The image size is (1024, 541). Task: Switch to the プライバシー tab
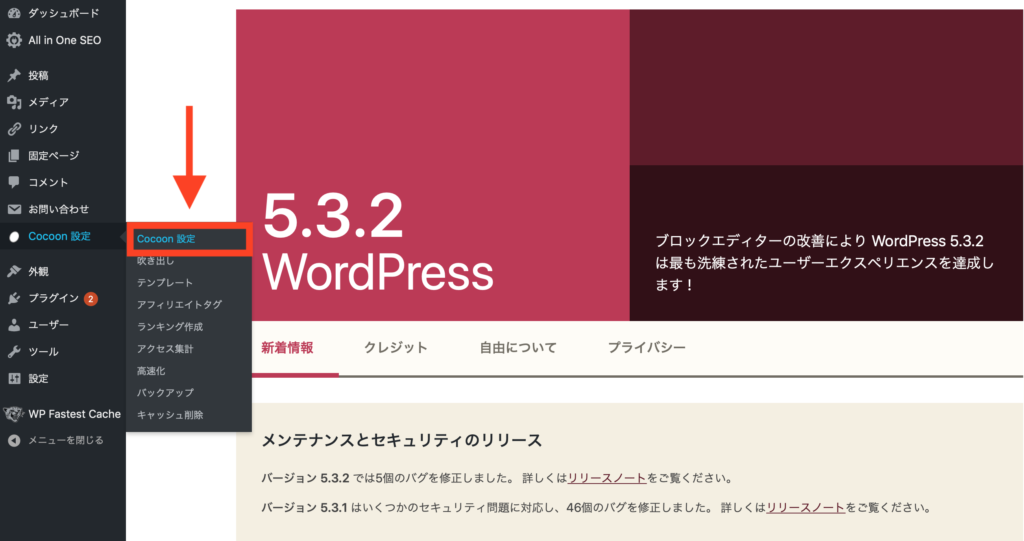[x=647, y=348]
